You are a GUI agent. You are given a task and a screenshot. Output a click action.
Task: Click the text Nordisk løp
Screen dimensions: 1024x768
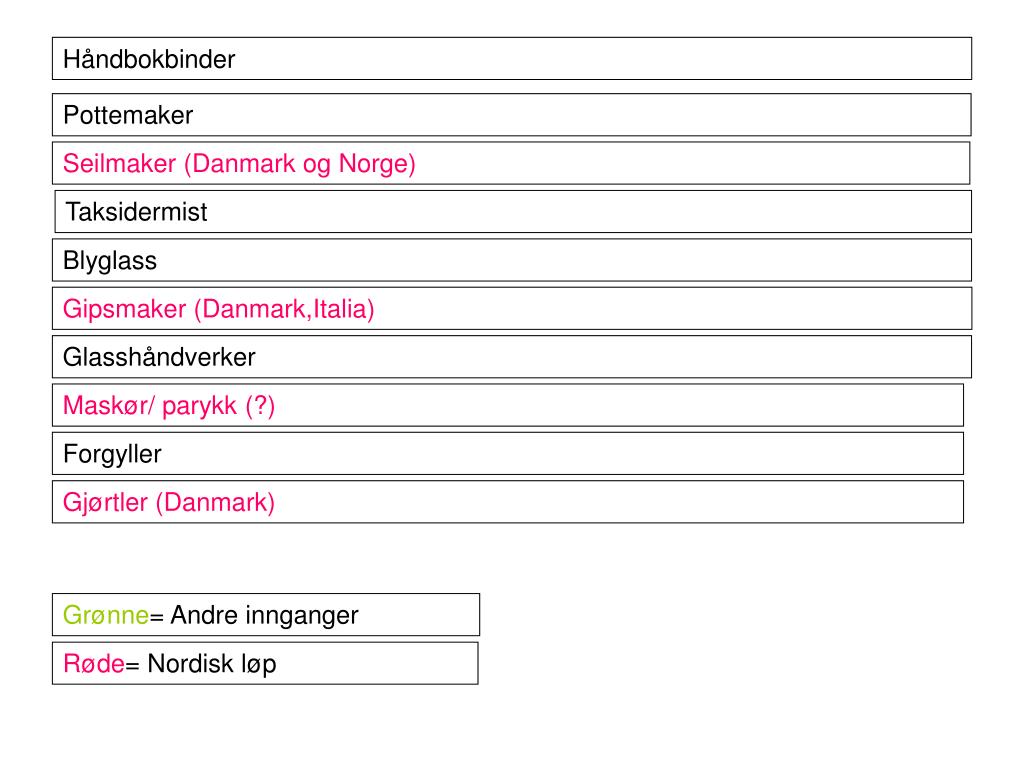pos(212,664)
